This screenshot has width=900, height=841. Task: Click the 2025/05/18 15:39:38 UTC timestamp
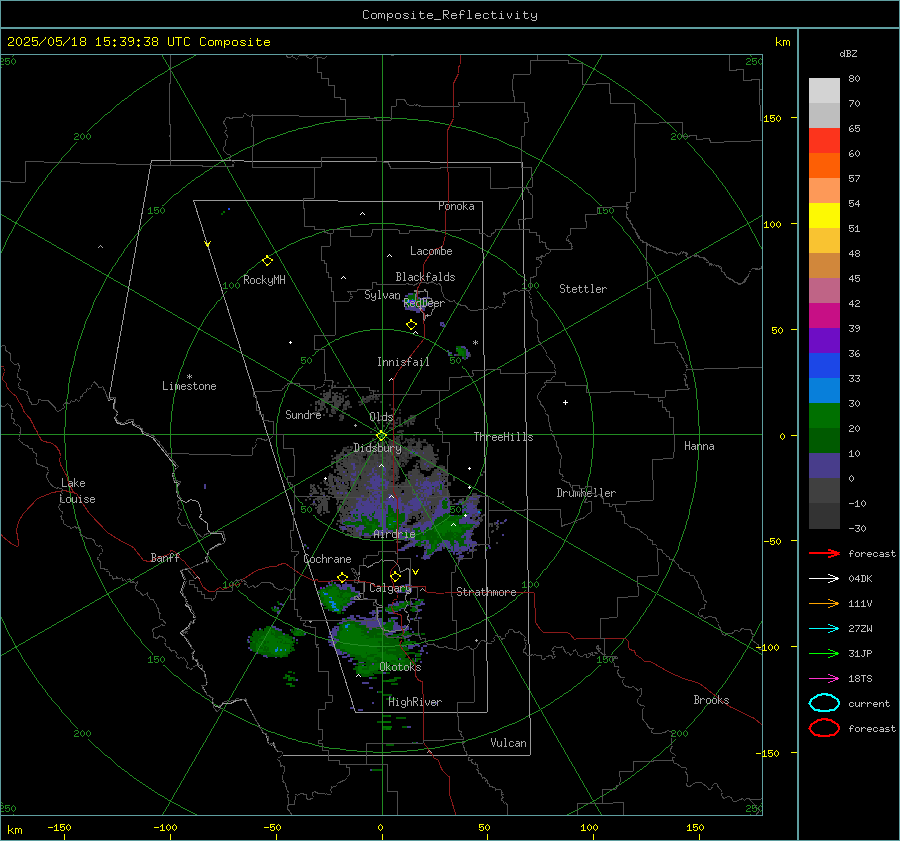tap(87, 42)
